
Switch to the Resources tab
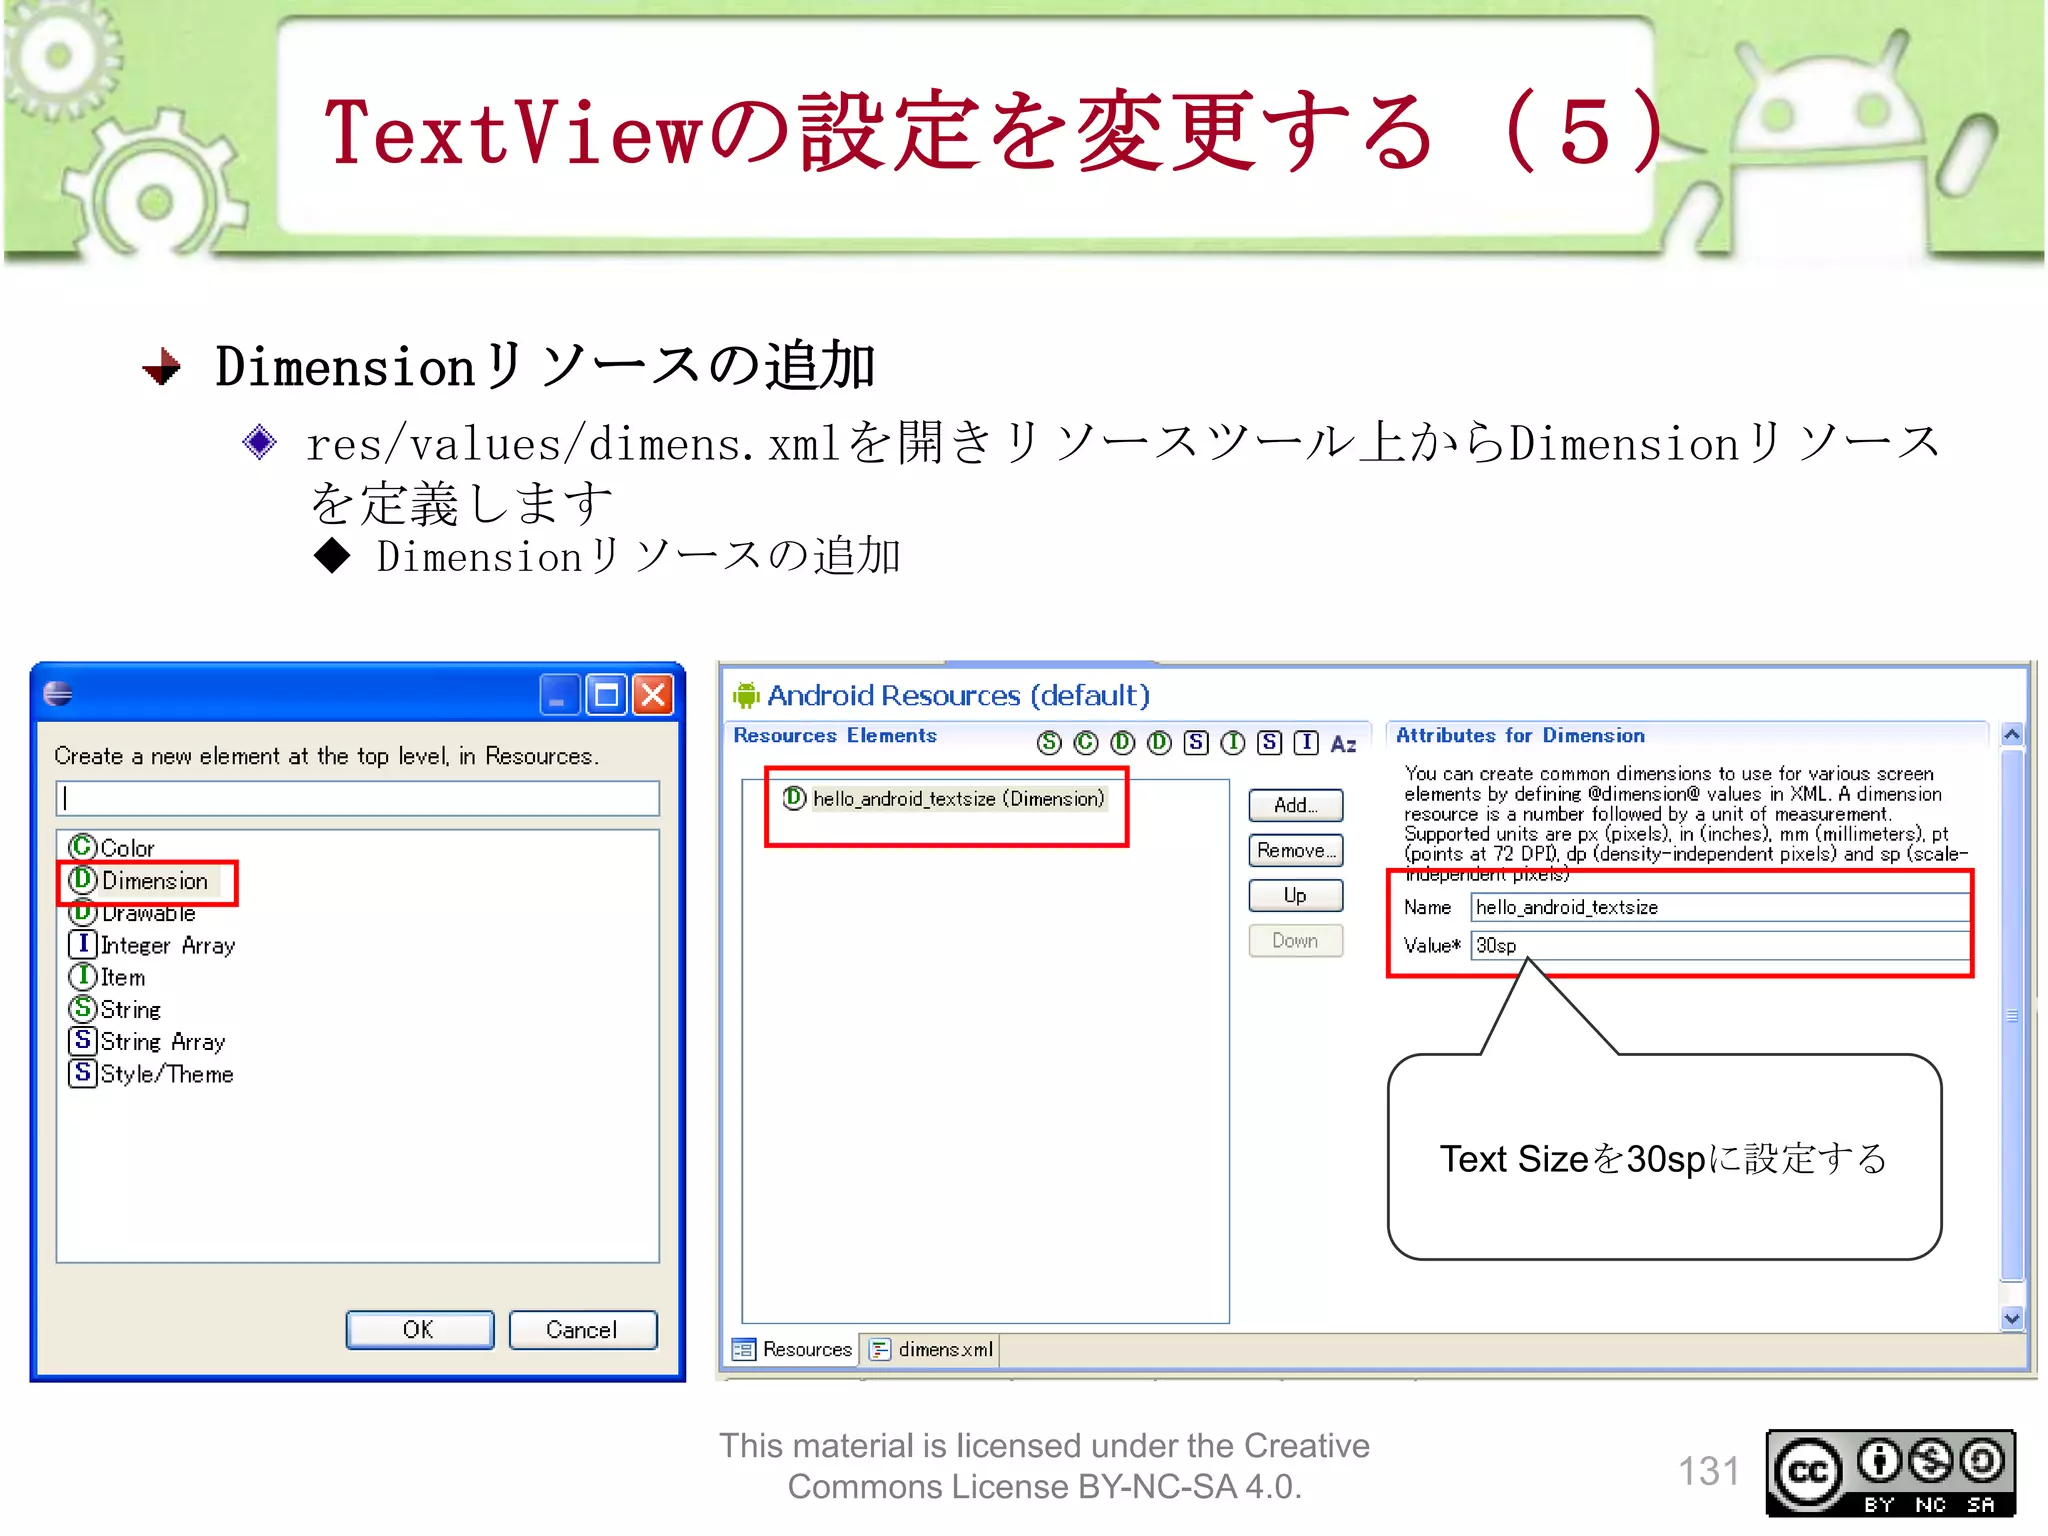793,1349
